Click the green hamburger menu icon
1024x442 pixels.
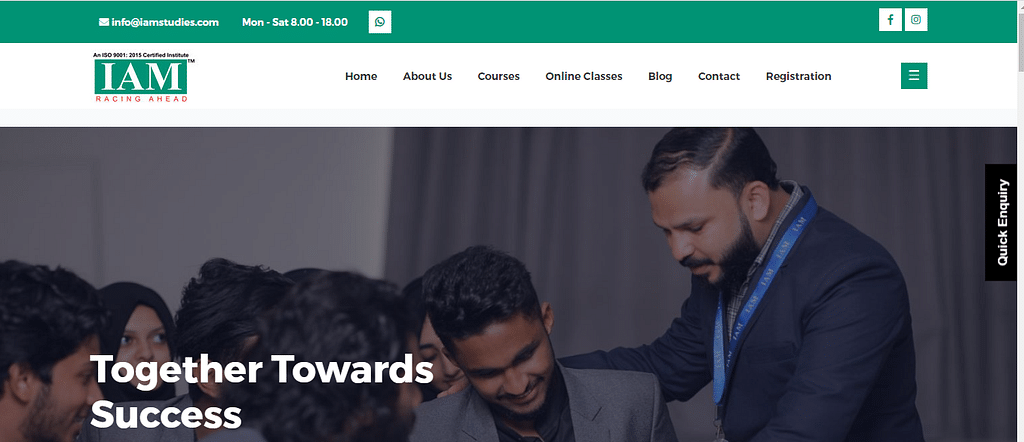pos(914,76)
